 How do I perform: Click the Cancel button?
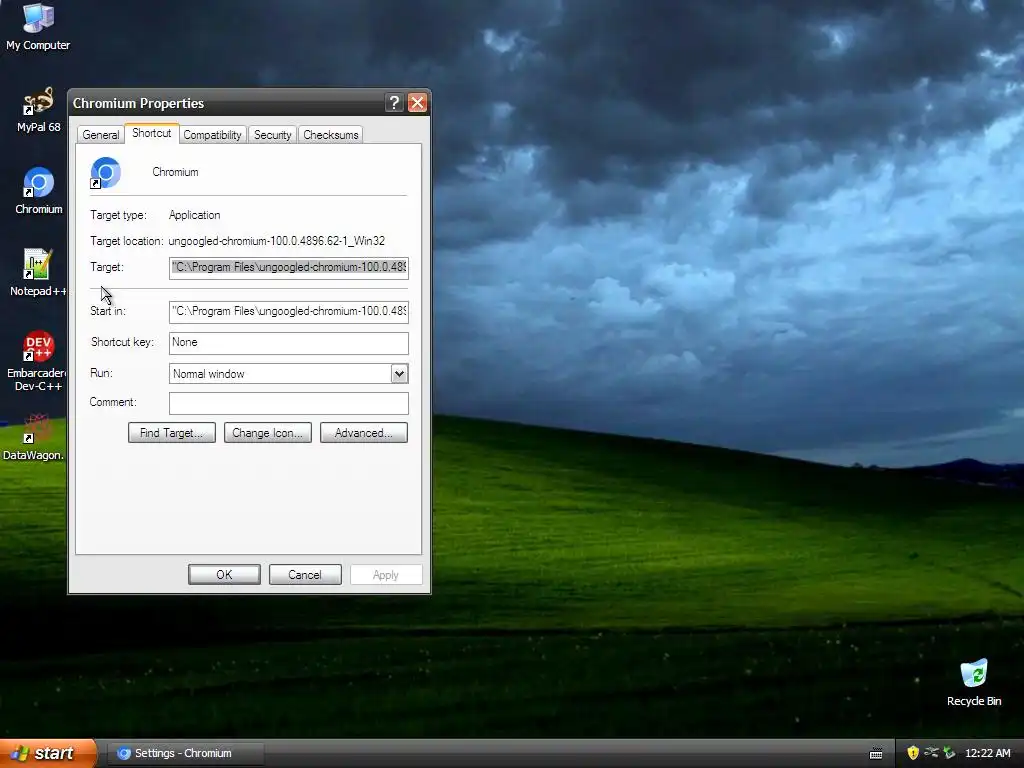coord(305,575)
